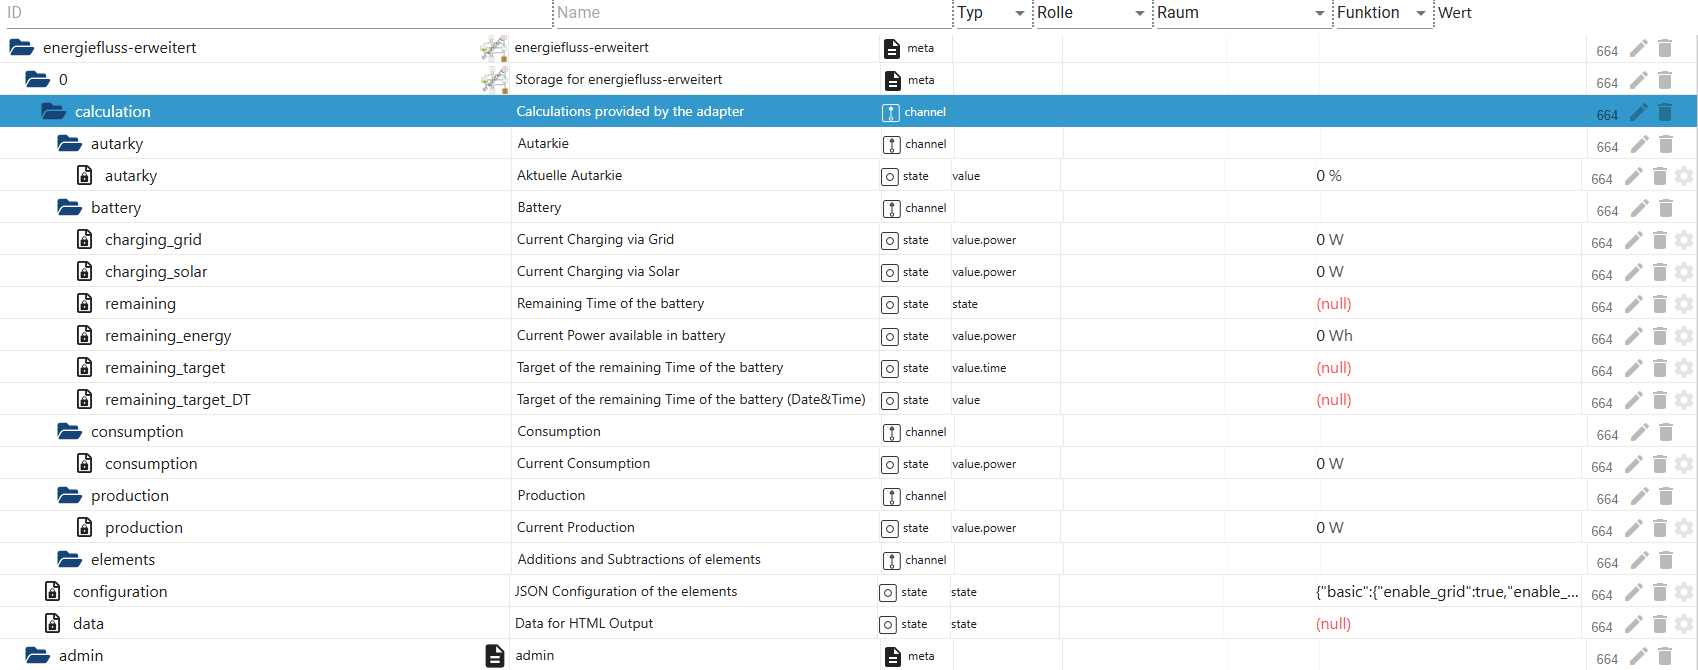
Task: Click the configuration JSON value
Action: pos(1446,592)
